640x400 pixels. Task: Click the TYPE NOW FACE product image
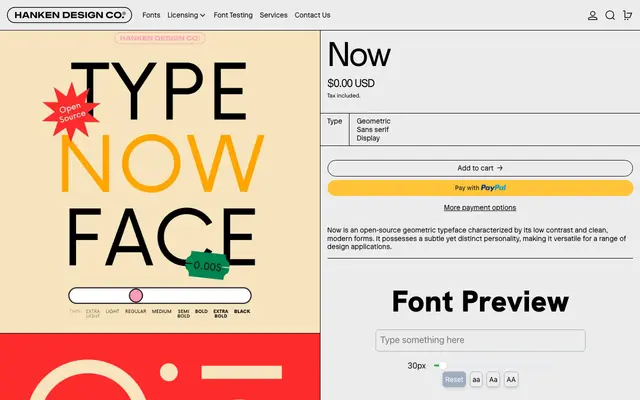[x=160, y=182]
